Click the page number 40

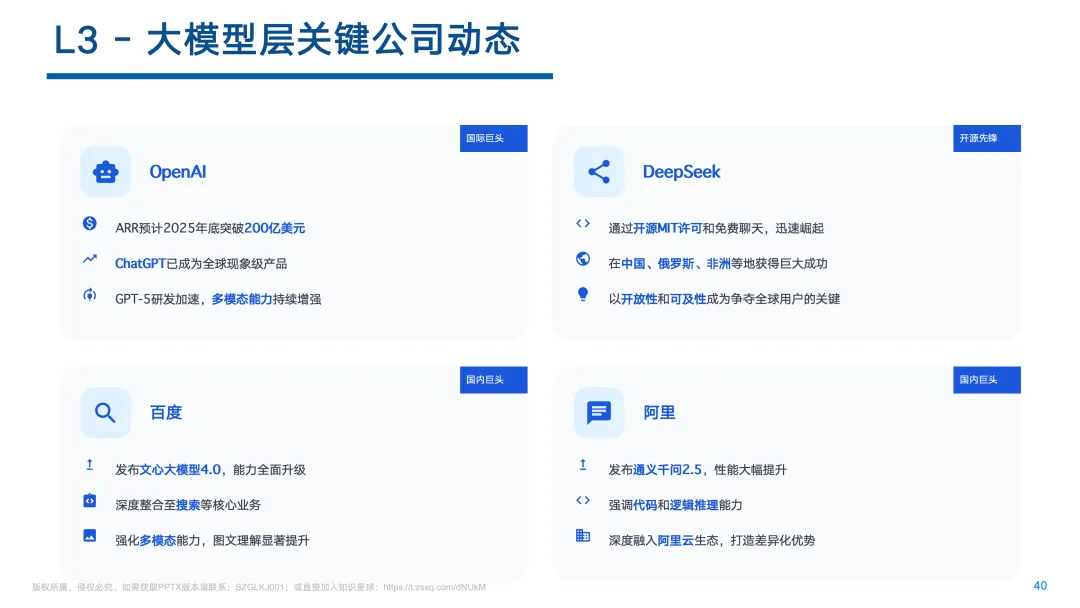click(x=1040, y=585)
